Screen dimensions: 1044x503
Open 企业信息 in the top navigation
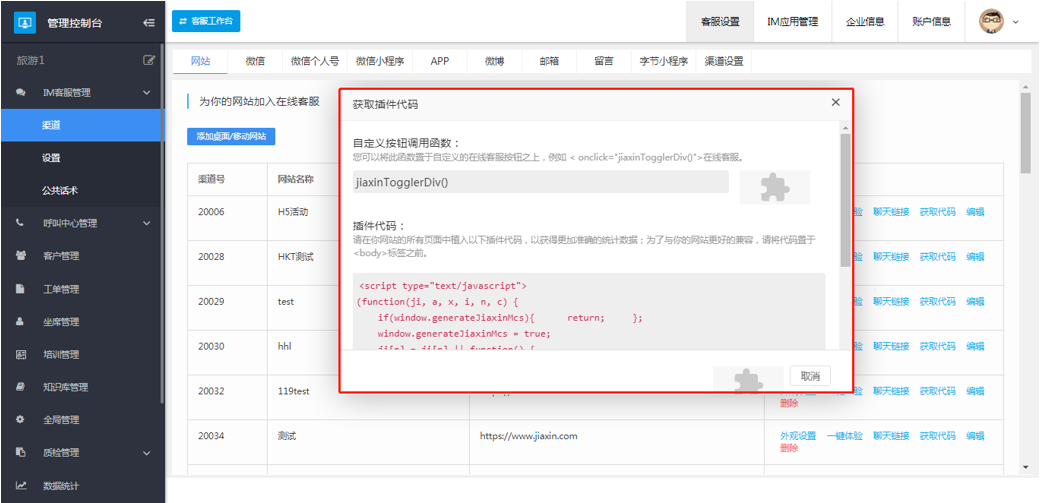coord(864,21)
